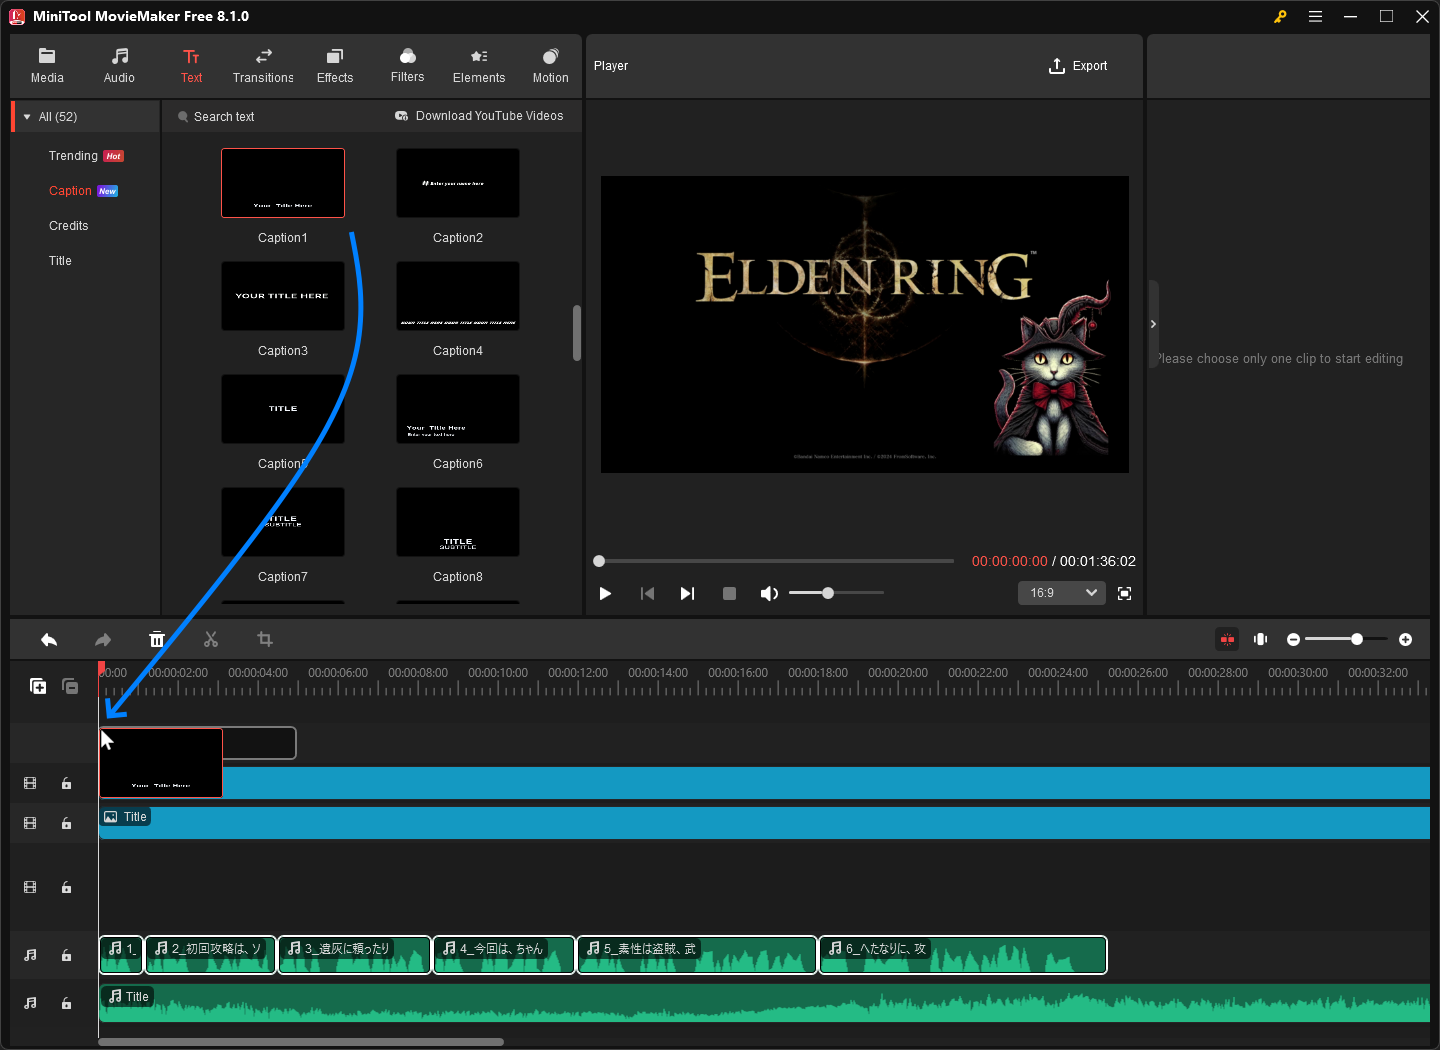Select audio clip 4_今回は、ちゃん
Screen dimensions: 1440x1050
pyautogui.click(x=504, y=955)
